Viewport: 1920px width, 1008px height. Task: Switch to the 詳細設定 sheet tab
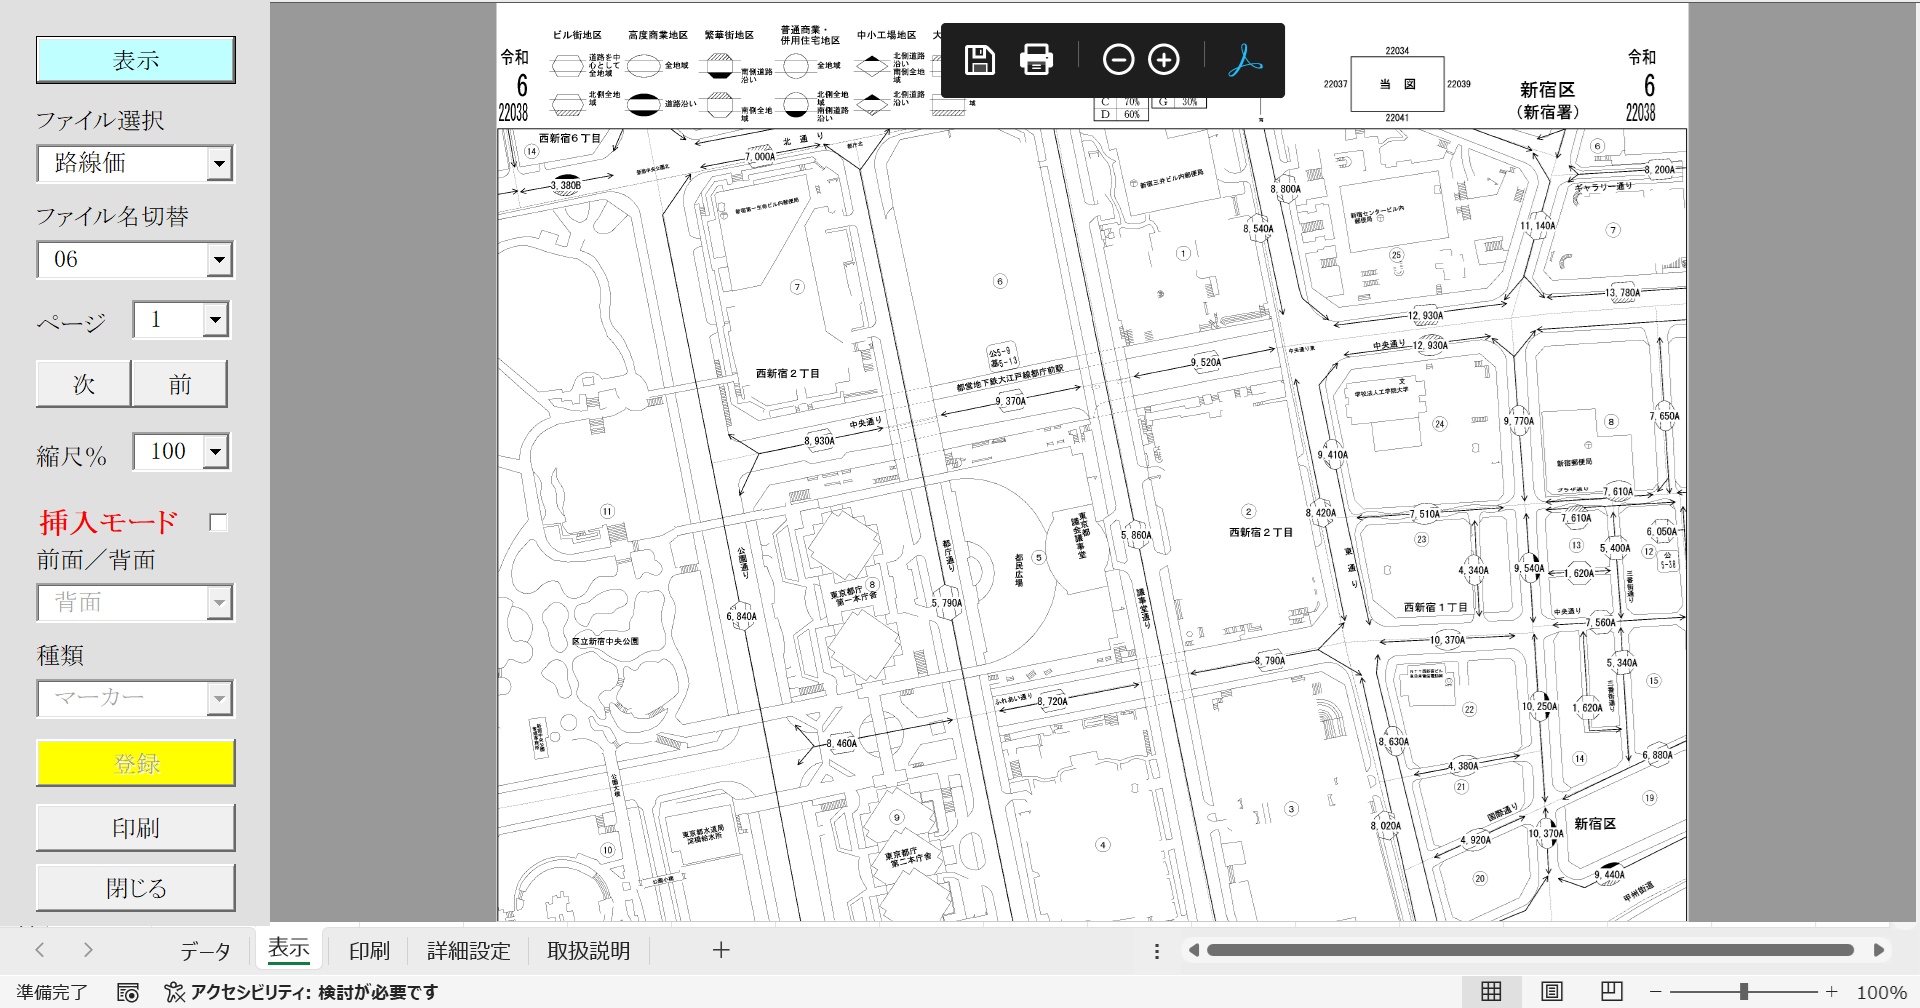pos(468,951)
